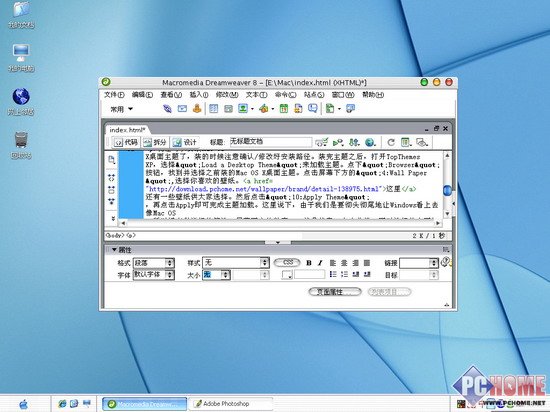Expand the 常用 insert category dropdown
Viewport: 550px width, 412px height.
(x=122, y=109)
